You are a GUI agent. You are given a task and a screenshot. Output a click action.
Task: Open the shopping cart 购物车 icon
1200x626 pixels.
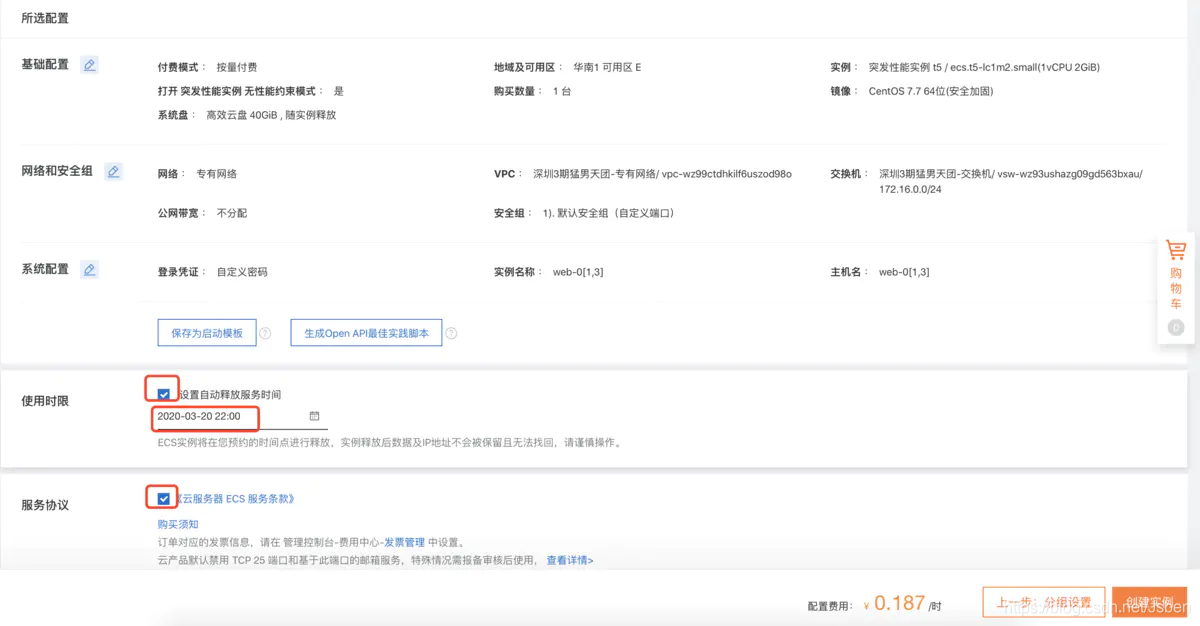1176,250
